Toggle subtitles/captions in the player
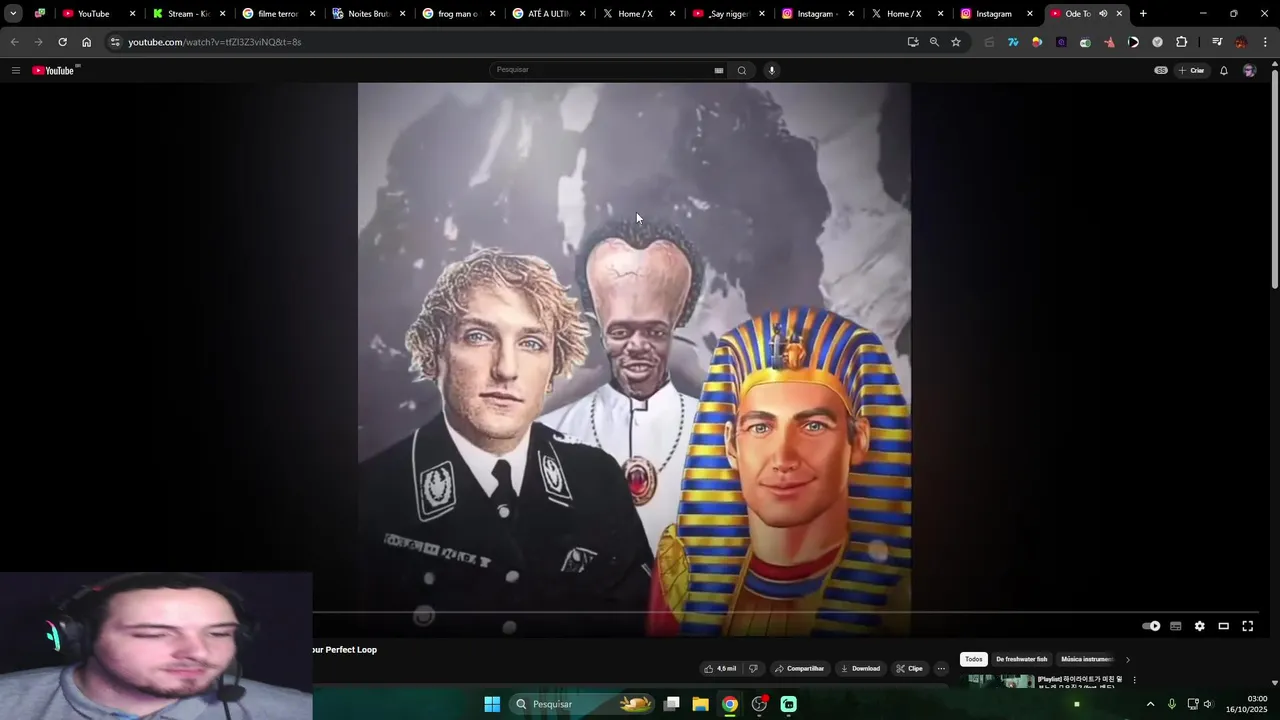 (1176, 626)
